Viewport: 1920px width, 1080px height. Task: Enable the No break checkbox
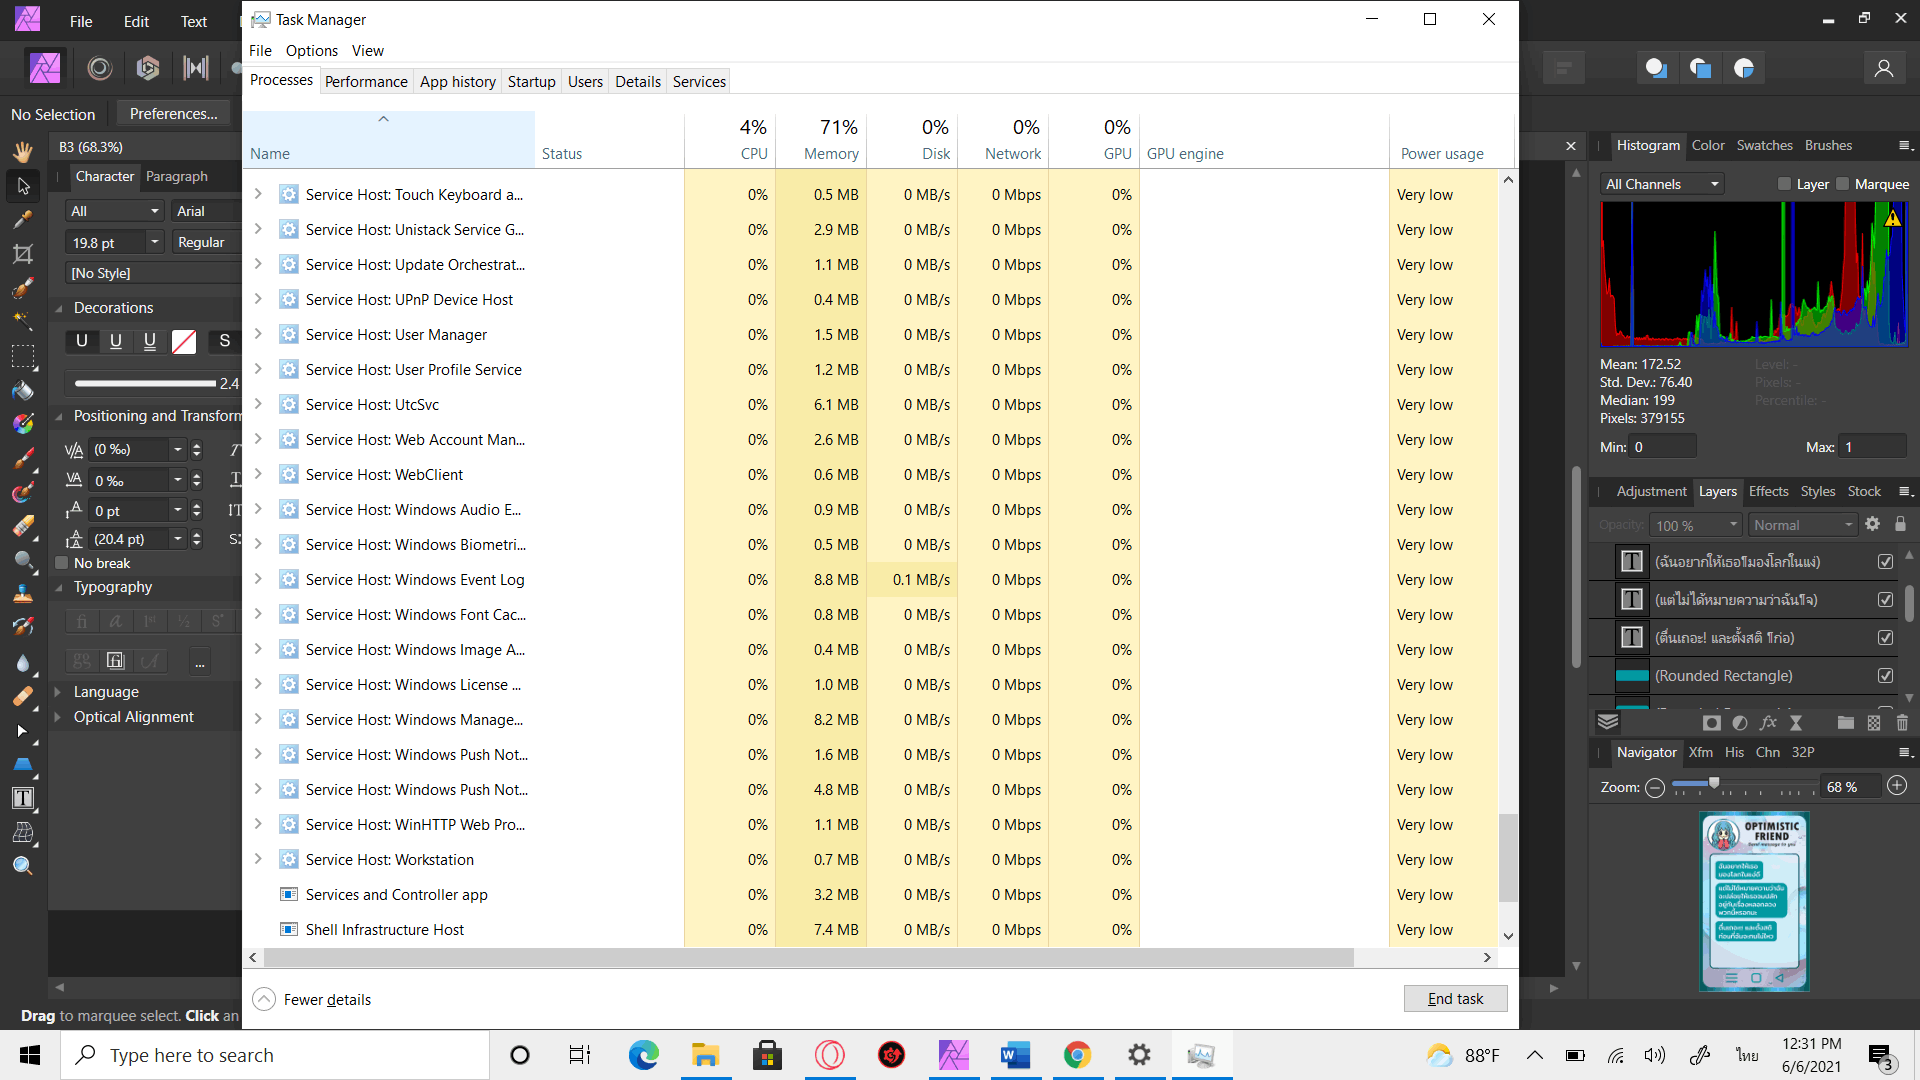coord(62,563)
